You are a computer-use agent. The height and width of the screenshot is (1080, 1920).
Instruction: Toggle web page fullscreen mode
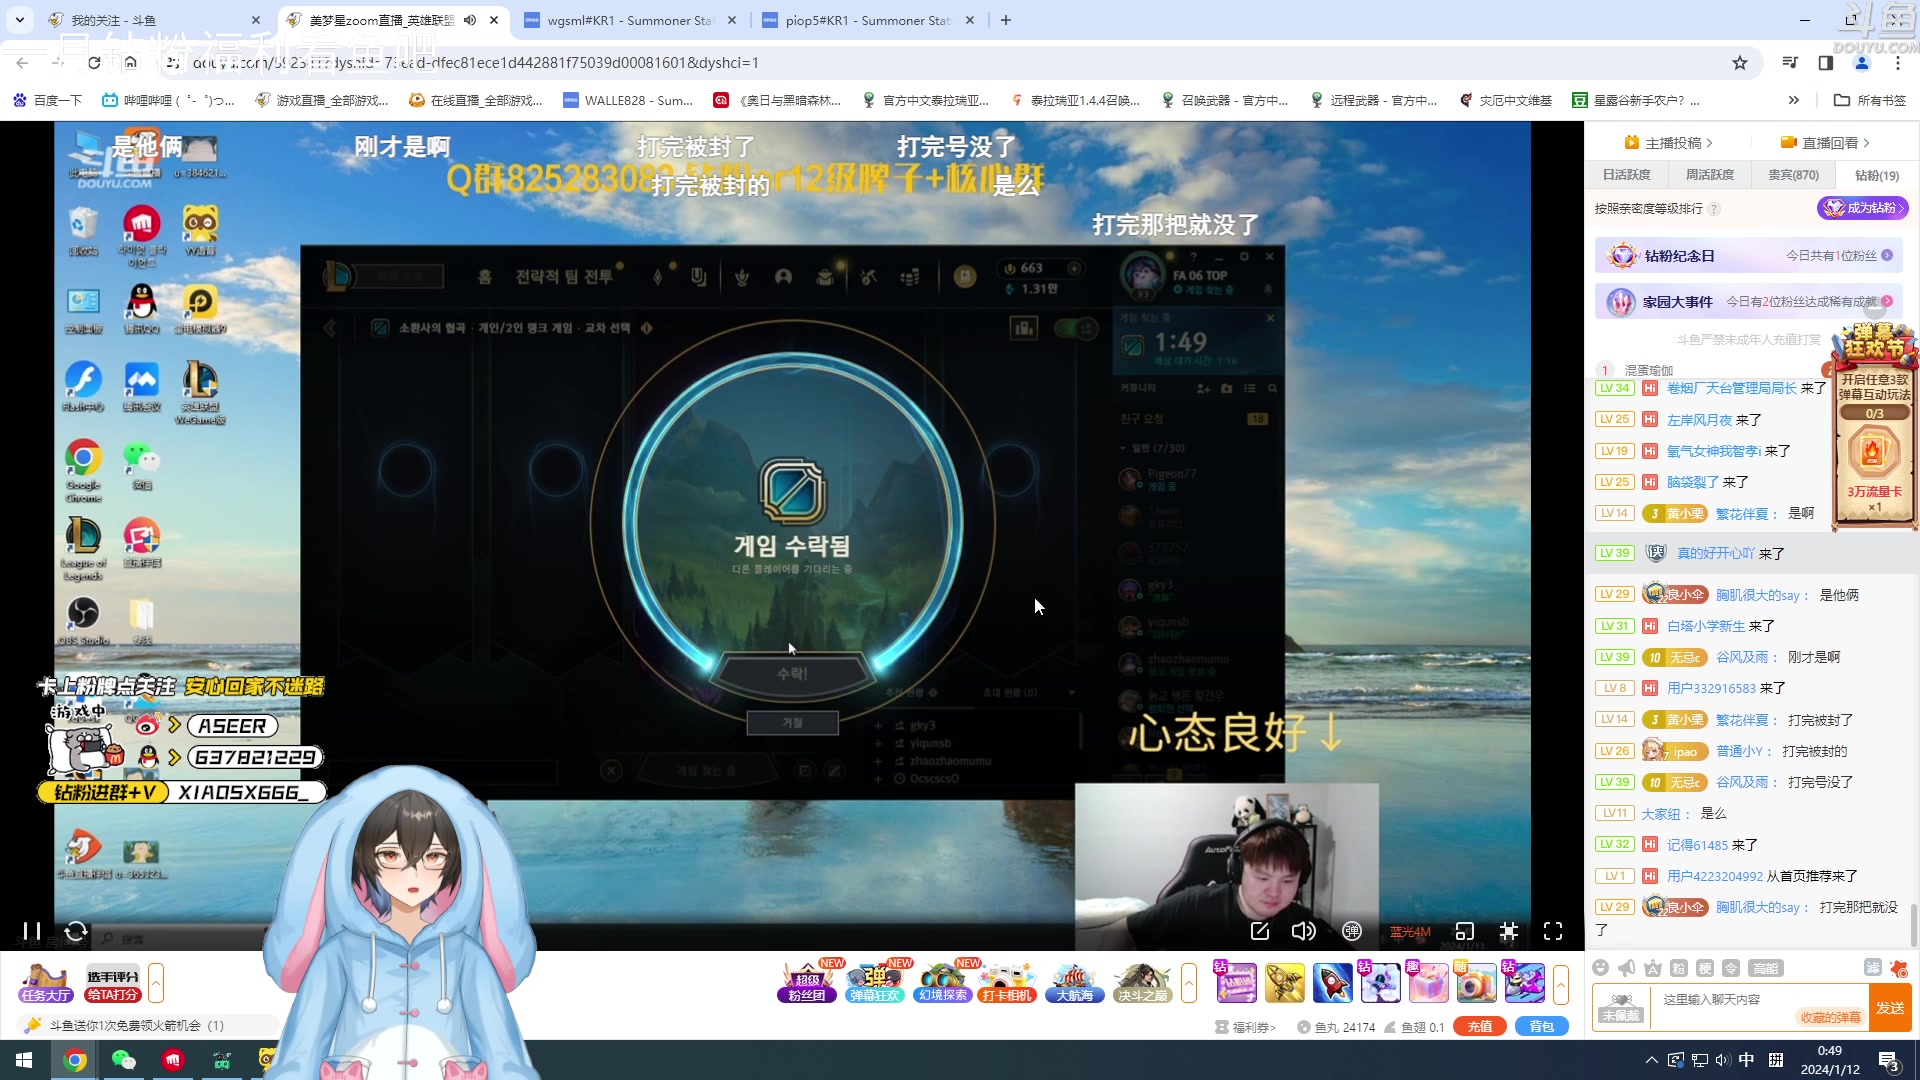click(x=1509, y=931)
